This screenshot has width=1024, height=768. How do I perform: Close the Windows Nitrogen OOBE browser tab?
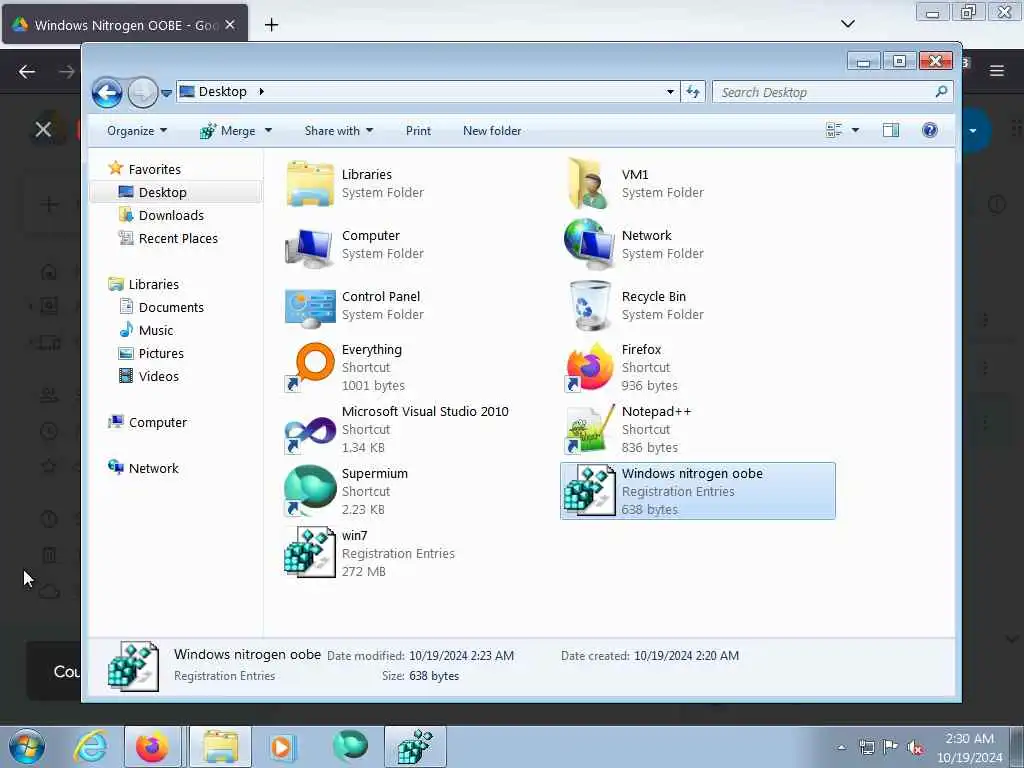[230, 25]
